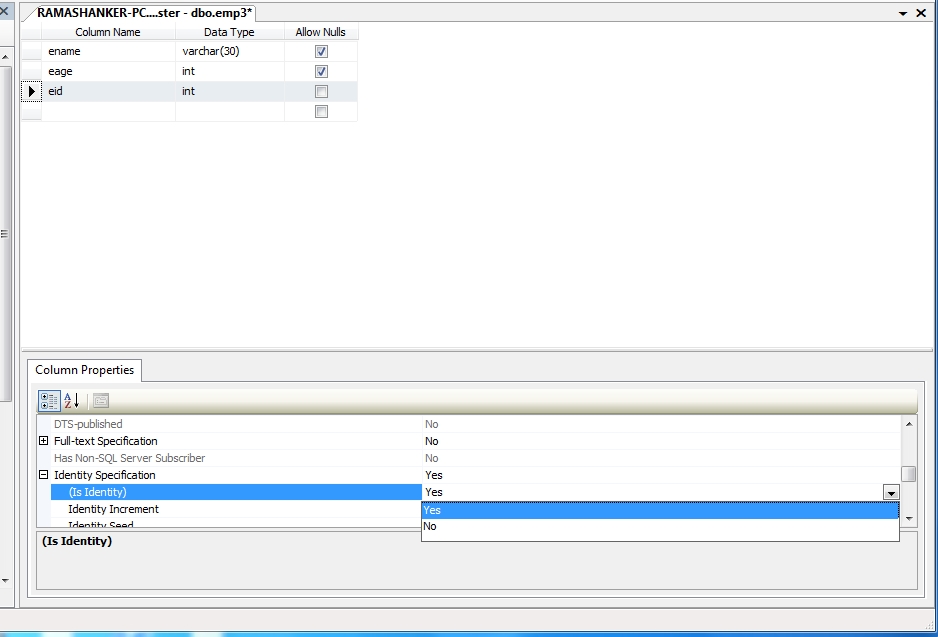Screen dimensions: 938x637
Task: Select the Categorized view icon in Column Properties
Action: pyautogui.click(x=48, y=400)
